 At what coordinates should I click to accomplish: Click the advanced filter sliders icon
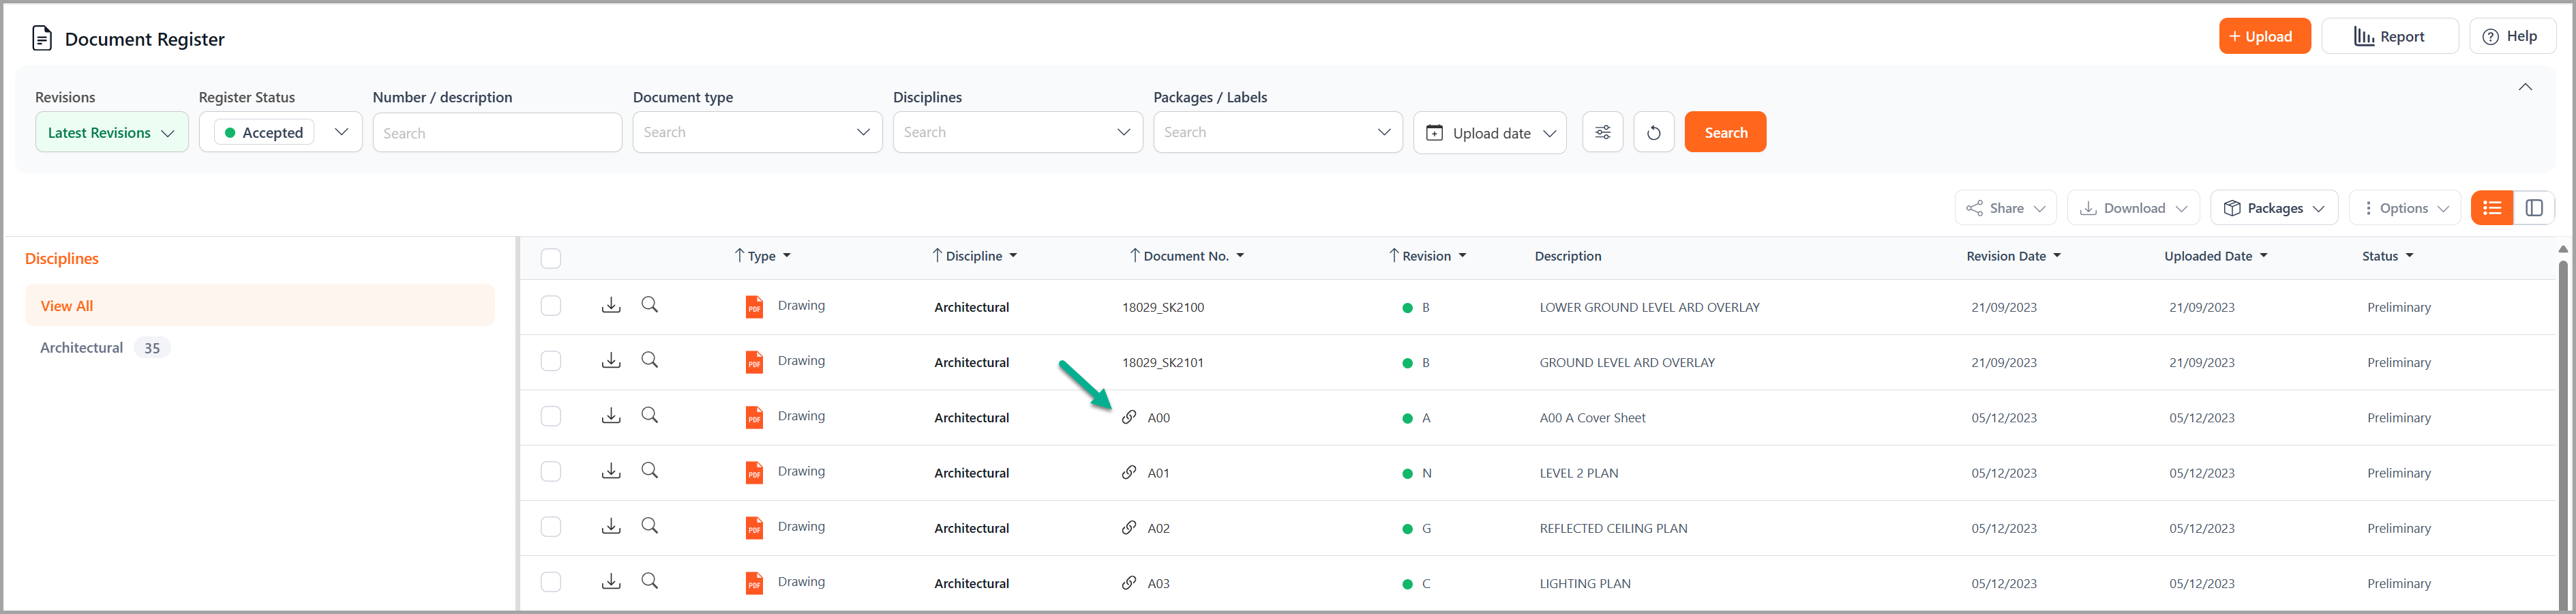tap(1602, 132)
